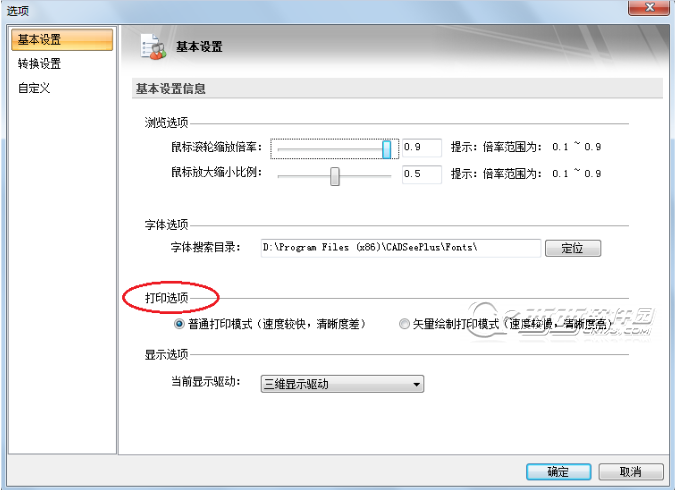Click the 字体搜索目录 path field
Screen dimensions: 675x490
[x=400, y=248]
